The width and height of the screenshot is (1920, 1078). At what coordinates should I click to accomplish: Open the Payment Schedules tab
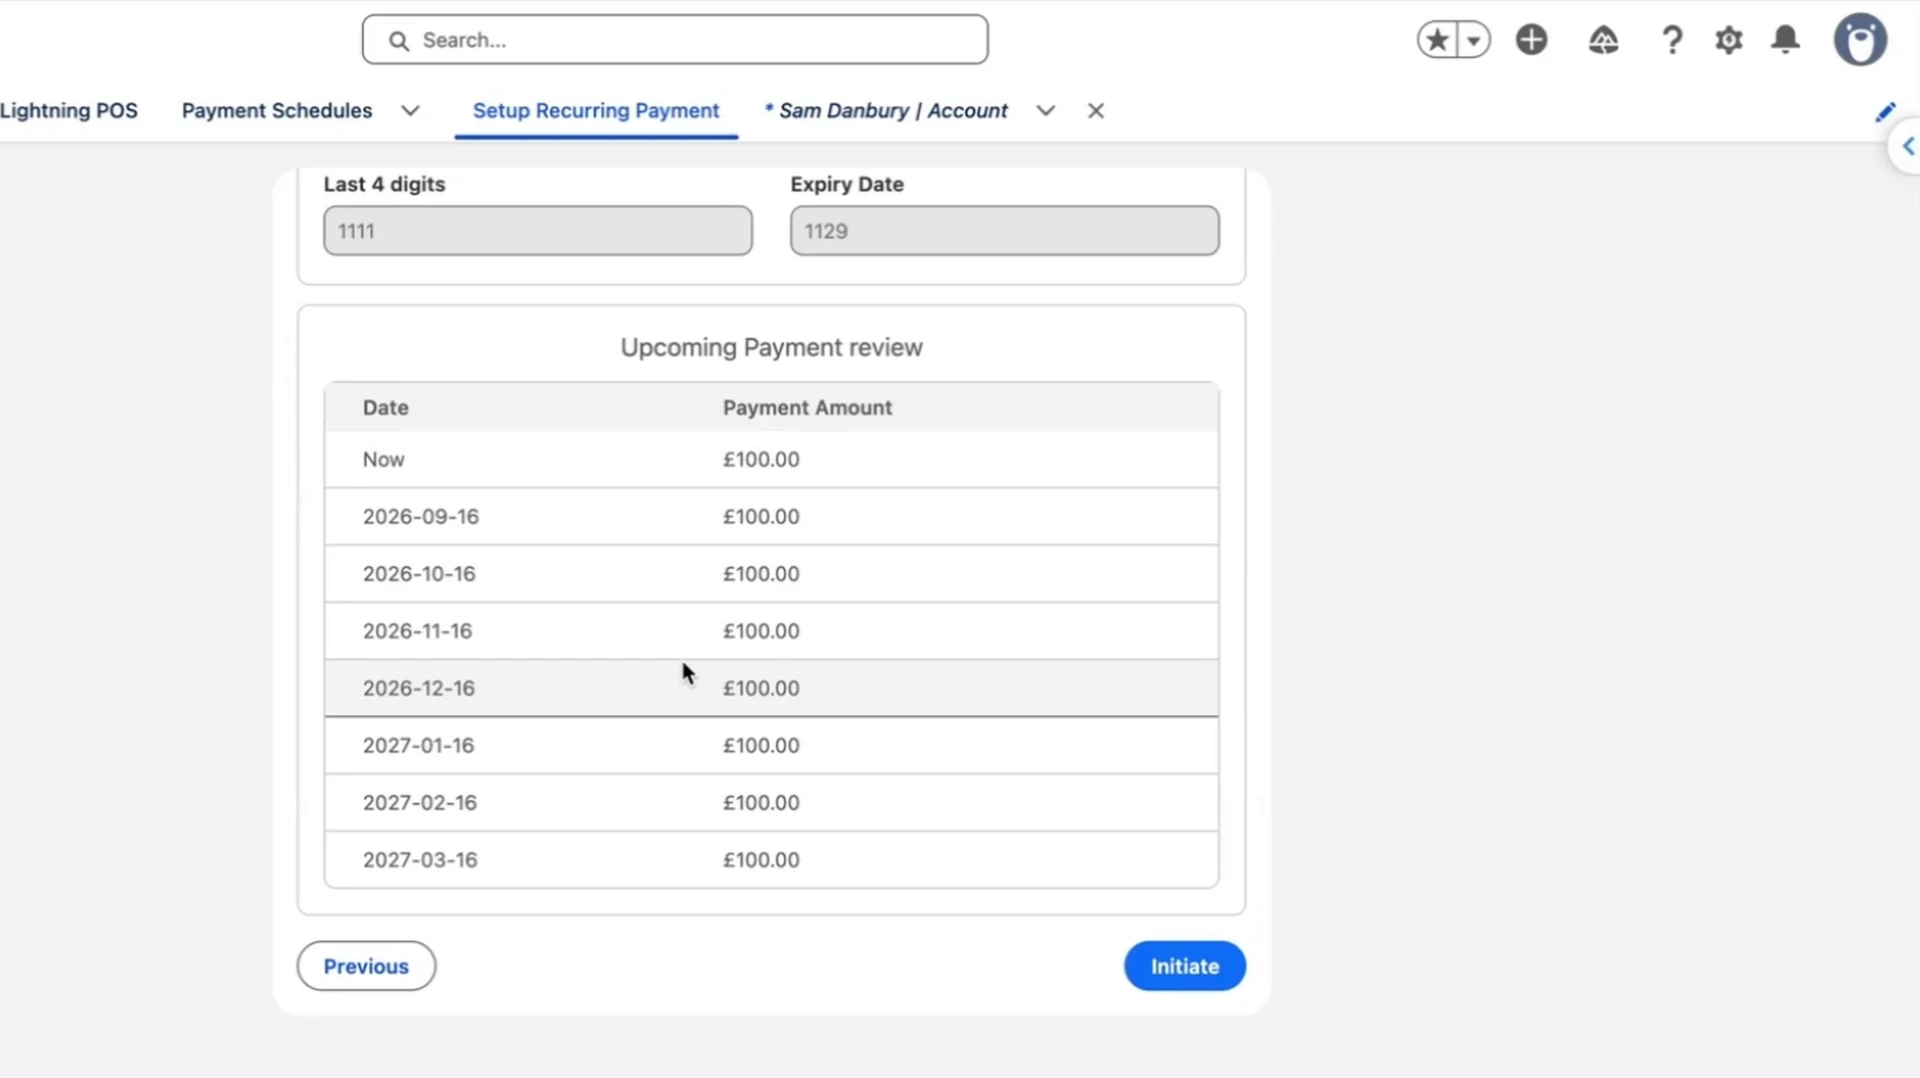click(277, 111)
